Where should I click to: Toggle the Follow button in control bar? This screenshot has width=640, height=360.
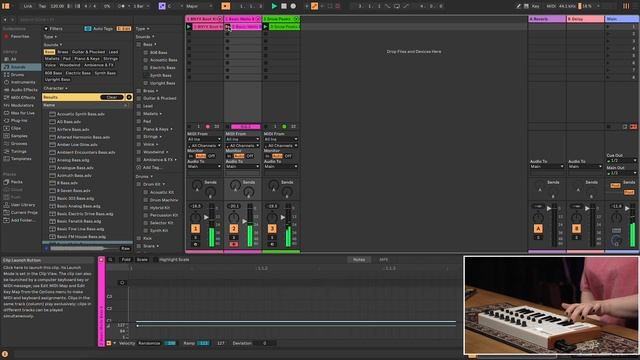[225, 6]
